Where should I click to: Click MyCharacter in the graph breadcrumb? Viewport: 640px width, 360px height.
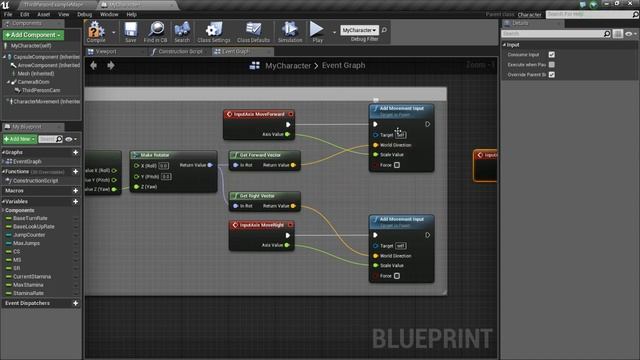coord(288,65)
